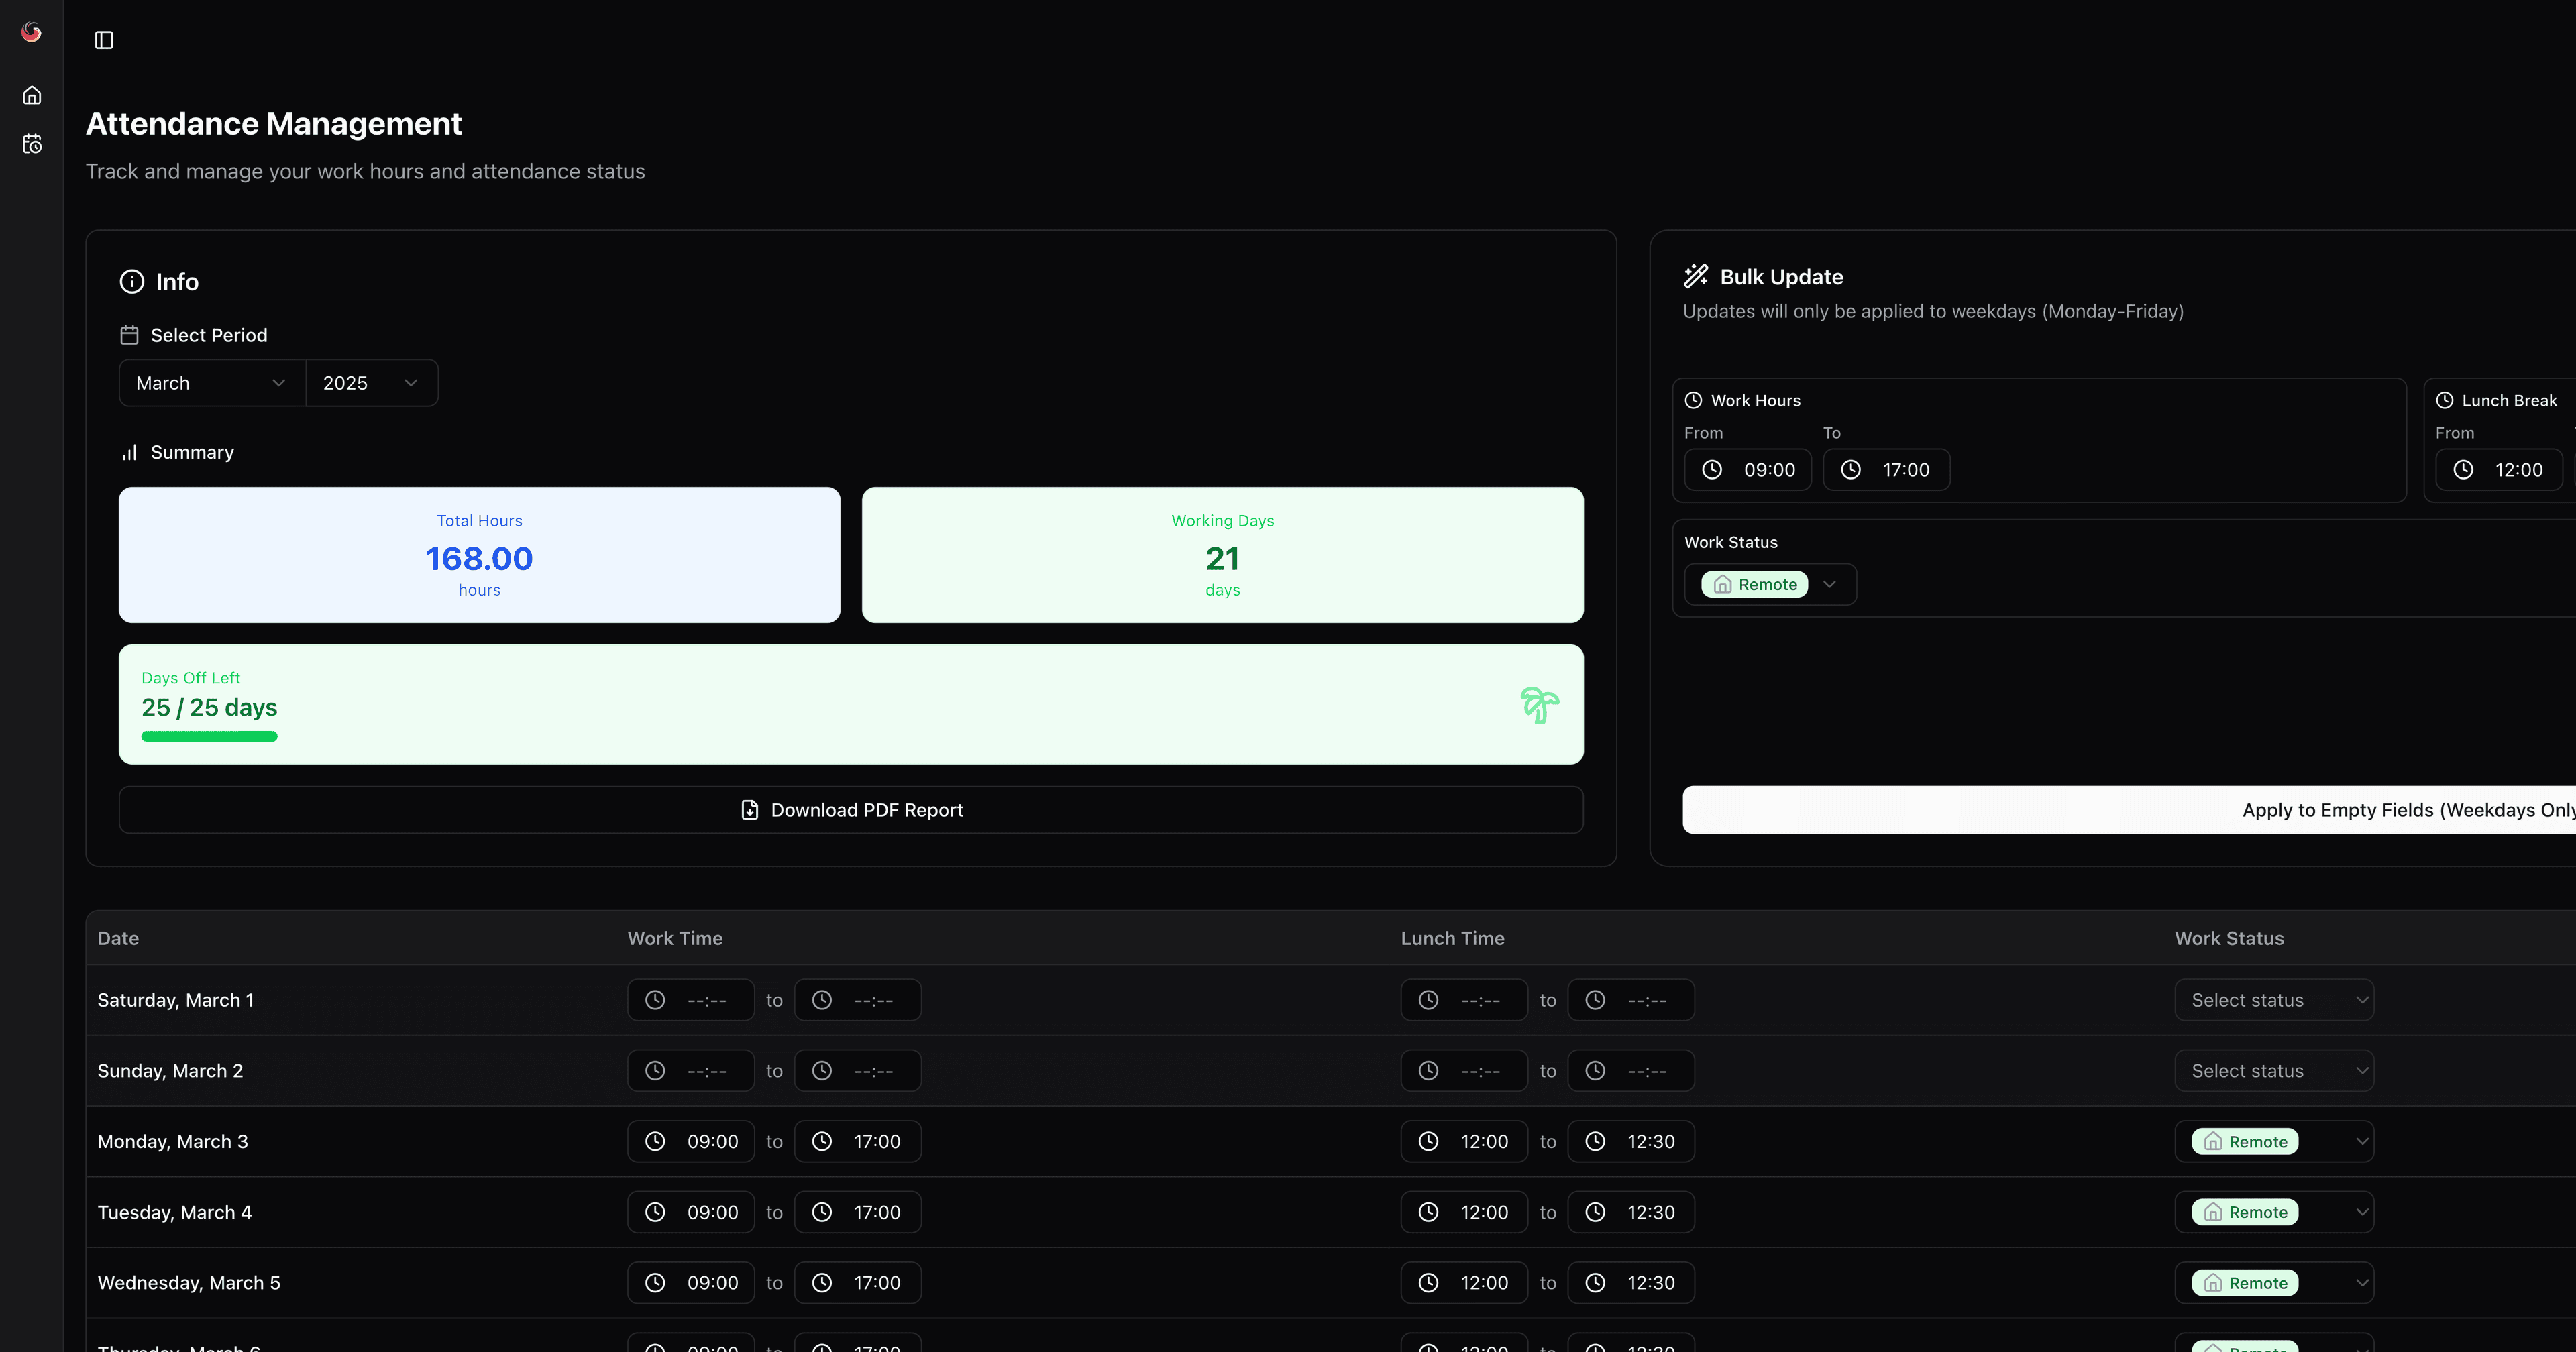This screenshot has width=2576, height=1352.
Task: Click the download icon on the PDF report button
Action: 749,810
